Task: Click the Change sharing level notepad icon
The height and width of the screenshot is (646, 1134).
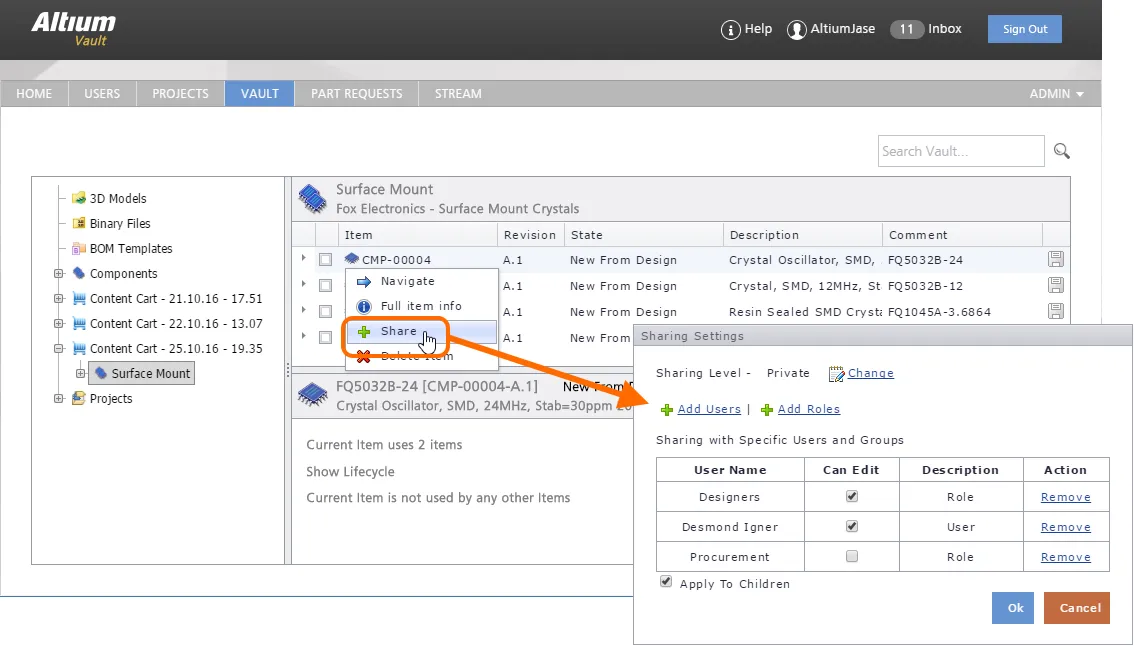Action: pyautogui.click(x=836, y=373)
